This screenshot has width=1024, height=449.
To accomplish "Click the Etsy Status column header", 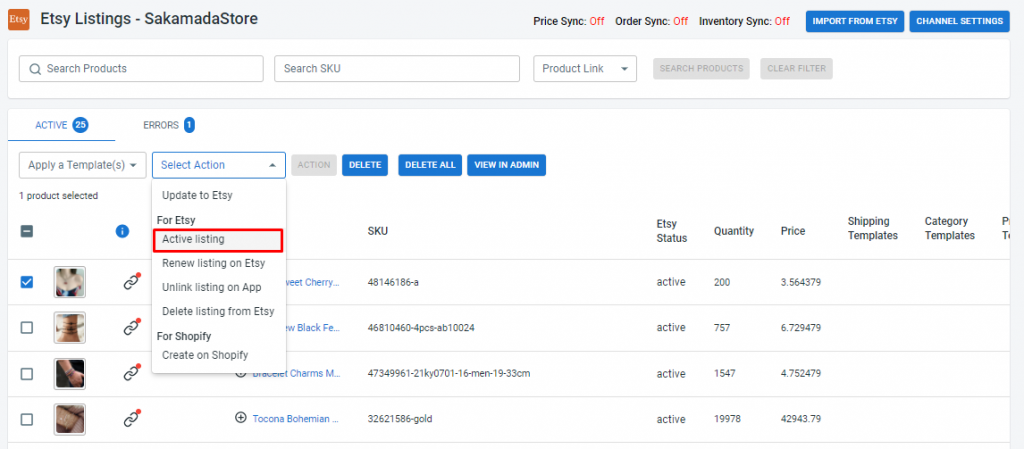I will coord(671,231).
